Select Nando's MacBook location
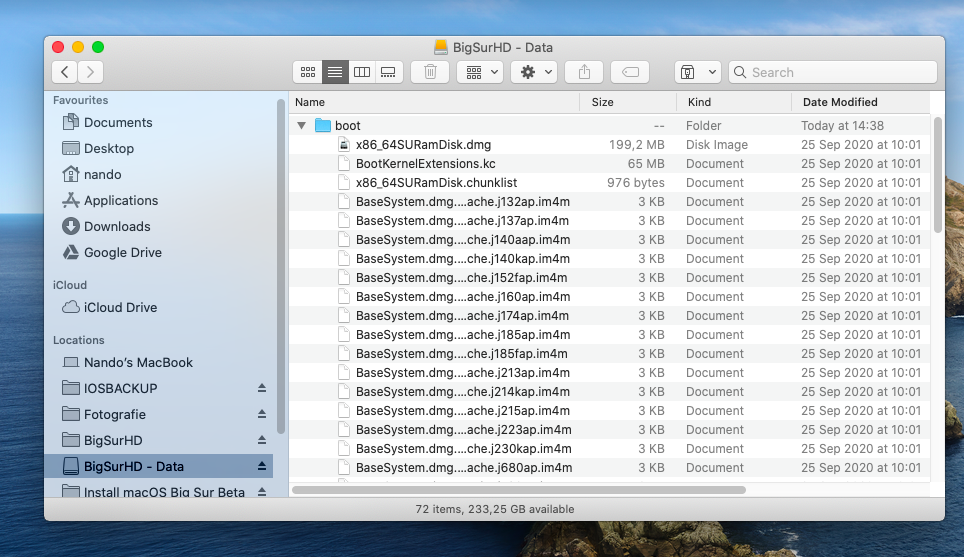Screen dimensions: 964x557 point(128,363)
